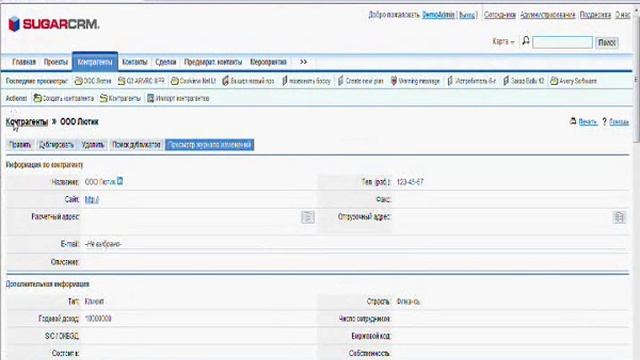Viewport: 640px width, 360px height.
Task: Open recently viewed Cloudview Net item
Action: click(193, 81)
